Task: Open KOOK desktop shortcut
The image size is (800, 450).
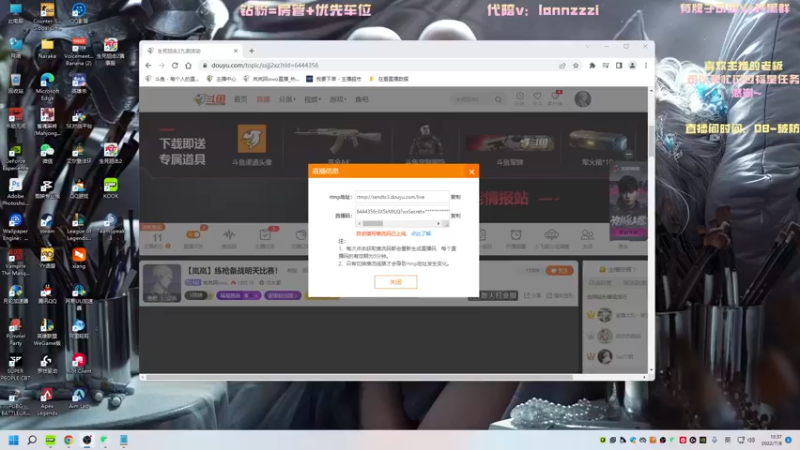Action: (x=111, y=188)
